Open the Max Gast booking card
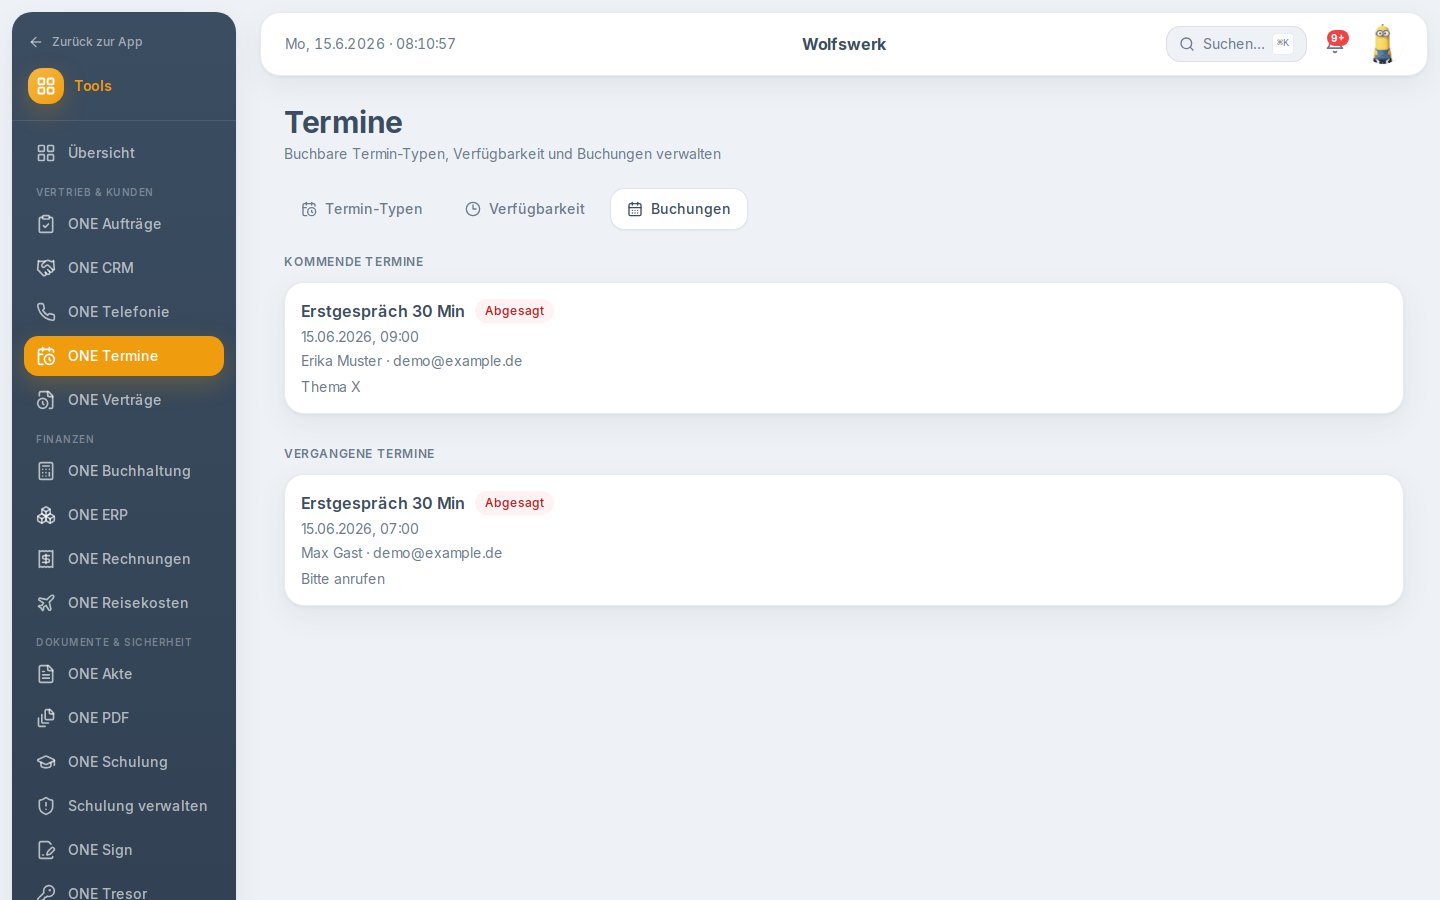The height and width of the screenshot is (900, 1440). [844, 540]
